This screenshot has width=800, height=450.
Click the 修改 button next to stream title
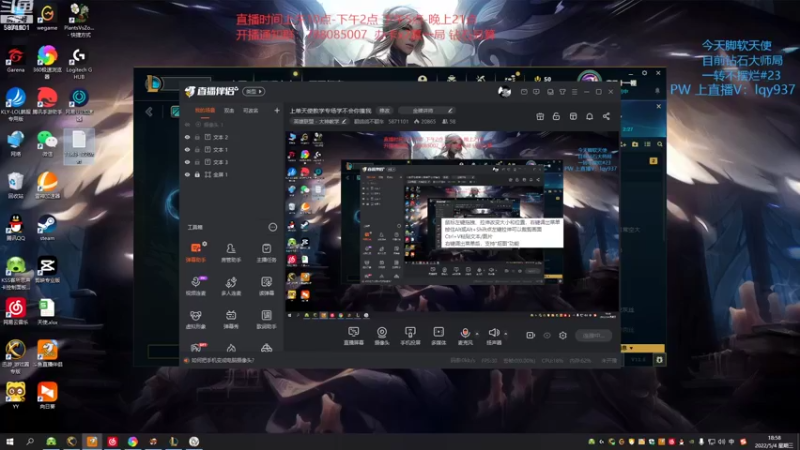[x=385, y=110]
